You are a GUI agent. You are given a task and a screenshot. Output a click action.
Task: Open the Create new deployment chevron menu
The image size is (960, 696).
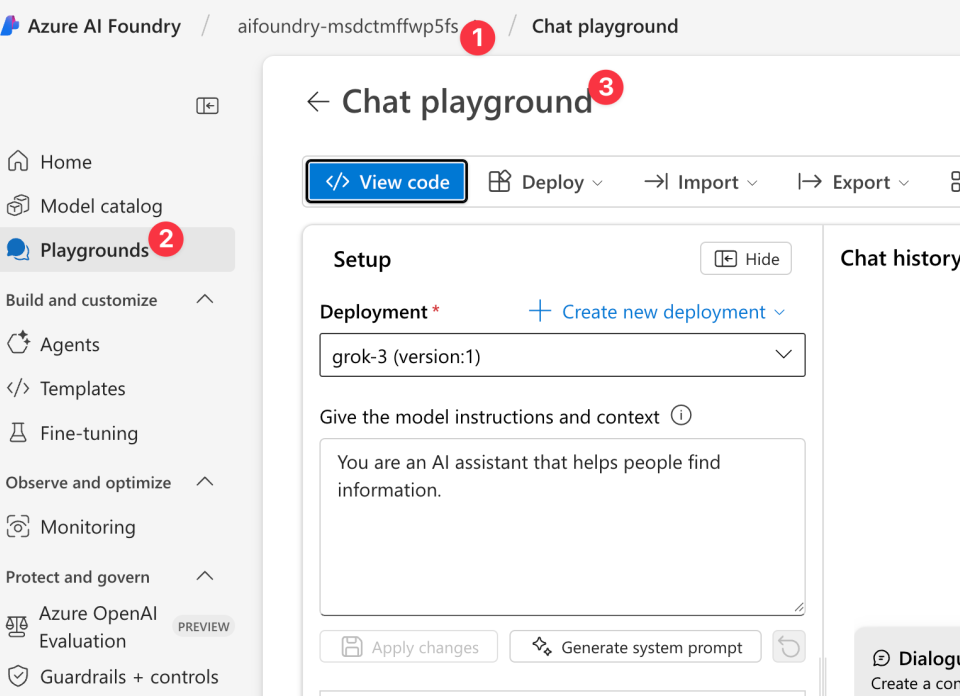(779, 312)
